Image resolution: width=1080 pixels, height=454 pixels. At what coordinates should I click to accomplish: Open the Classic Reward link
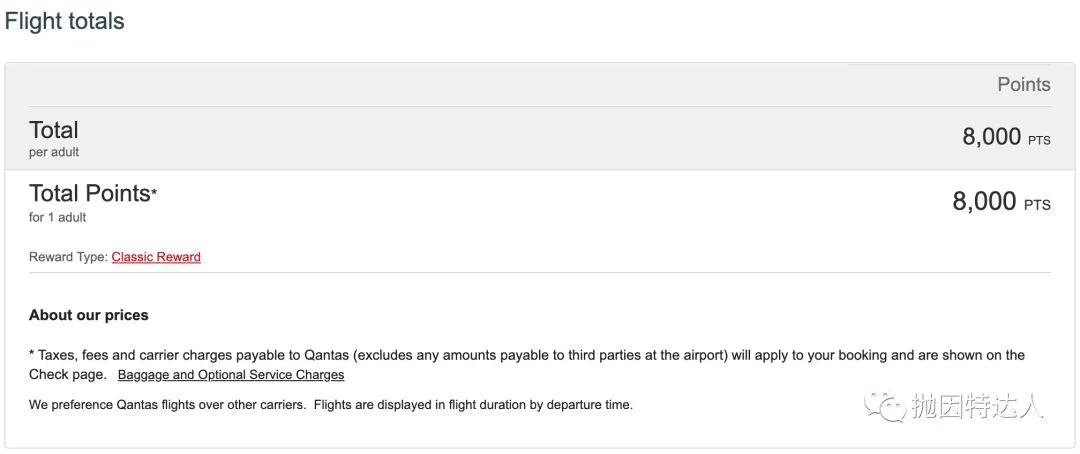point(156,257)
